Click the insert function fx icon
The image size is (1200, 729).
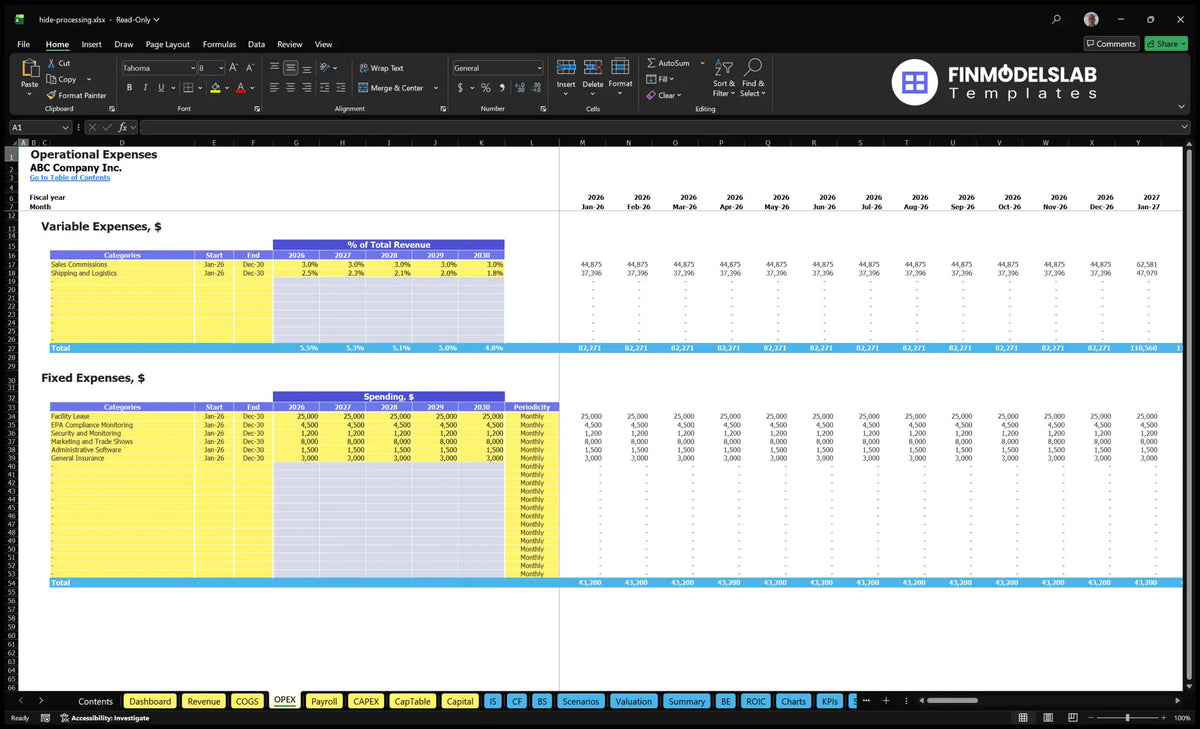123,127
